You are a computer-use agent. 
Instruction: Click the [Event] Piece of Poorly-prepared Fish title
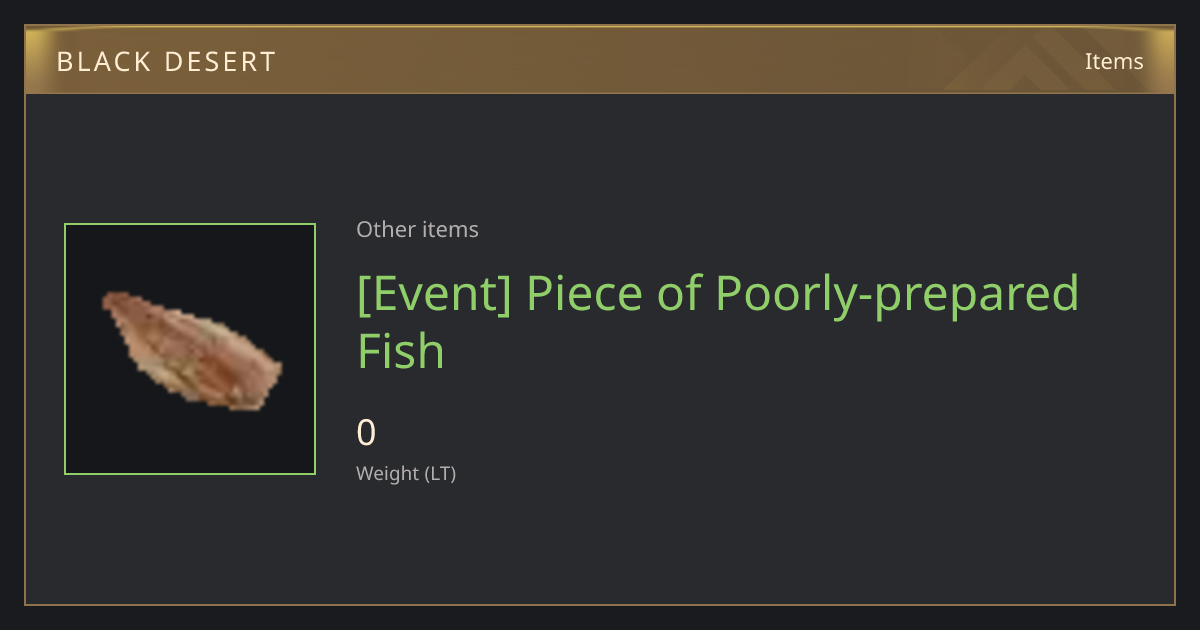coord(718,322)
